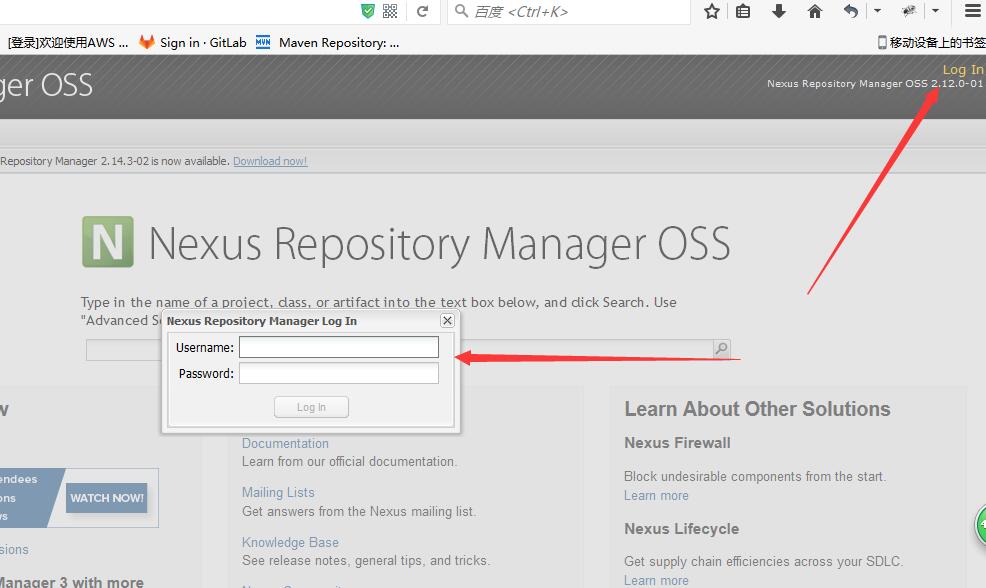The width and height of the screenshot is (986, 588).
Task: Expand the dropdown beside the bug extension icon
Action: 935,11
